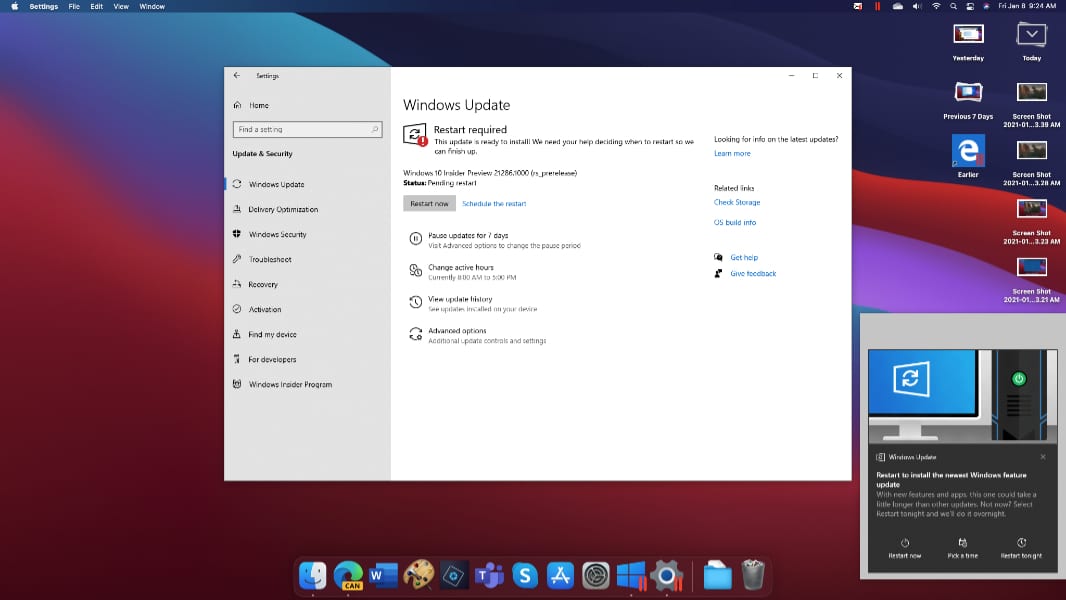Expand the Yesterday desktop stack

[968, 35]
